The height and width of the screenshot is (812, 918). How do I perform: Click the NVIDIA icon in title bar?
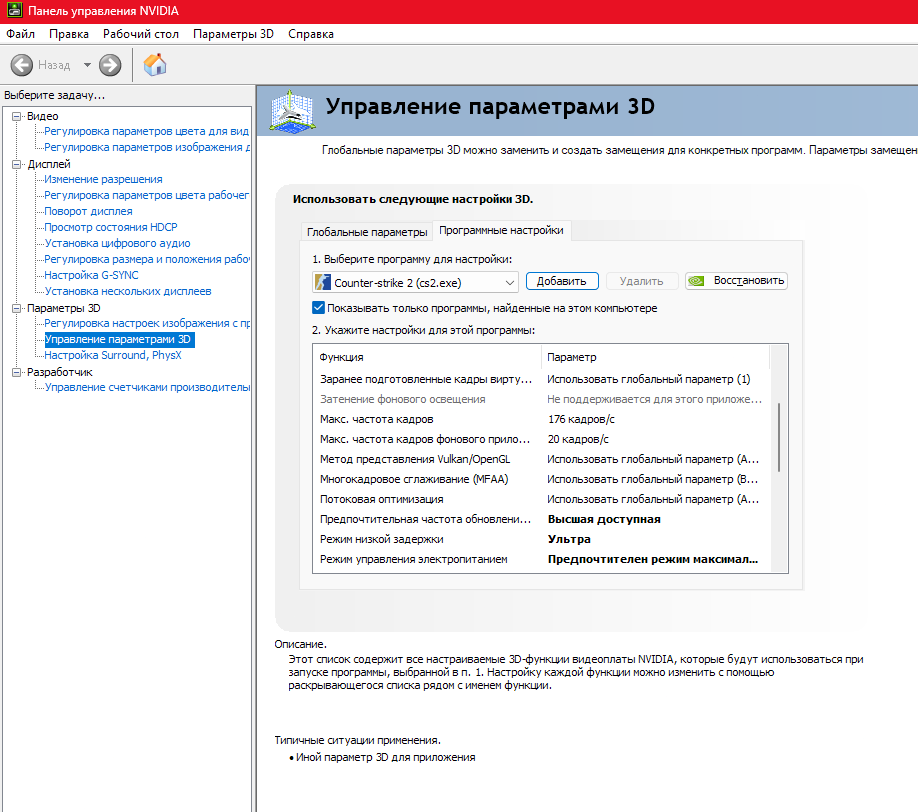click(x=12, y=10)
